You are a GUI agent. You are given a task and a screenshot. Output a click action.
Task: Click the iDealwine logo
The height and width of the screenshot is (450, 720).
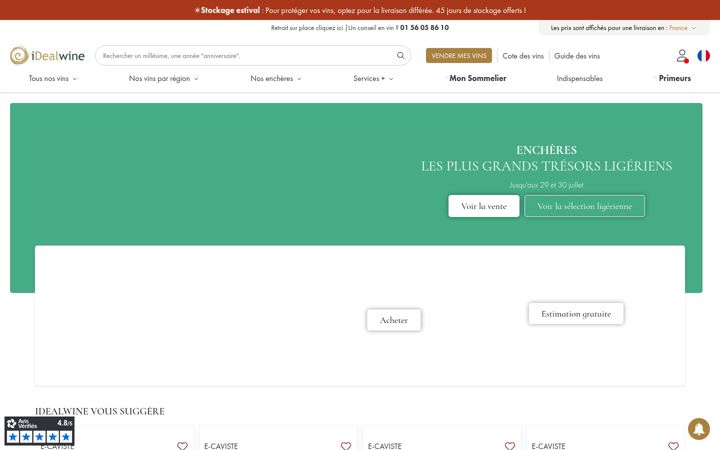point(47,56)
